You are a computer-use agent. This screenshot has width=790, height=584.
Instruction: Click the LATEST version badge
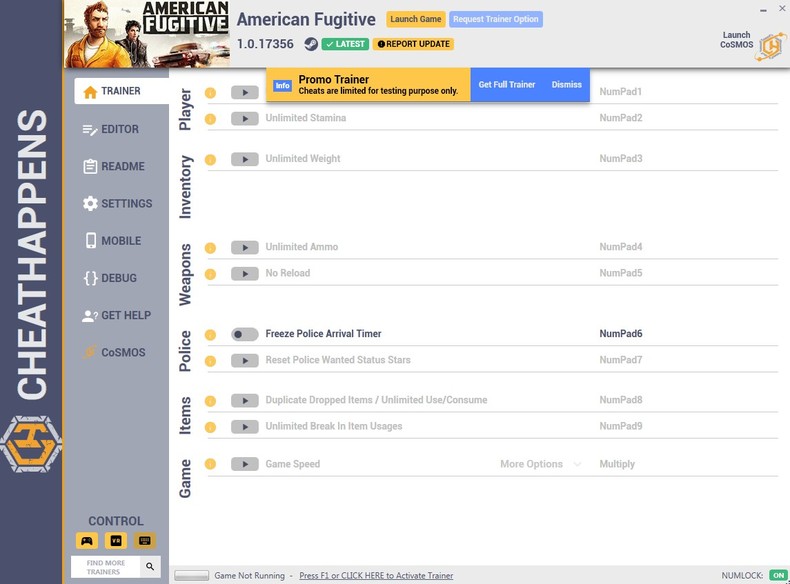point(345,44)
